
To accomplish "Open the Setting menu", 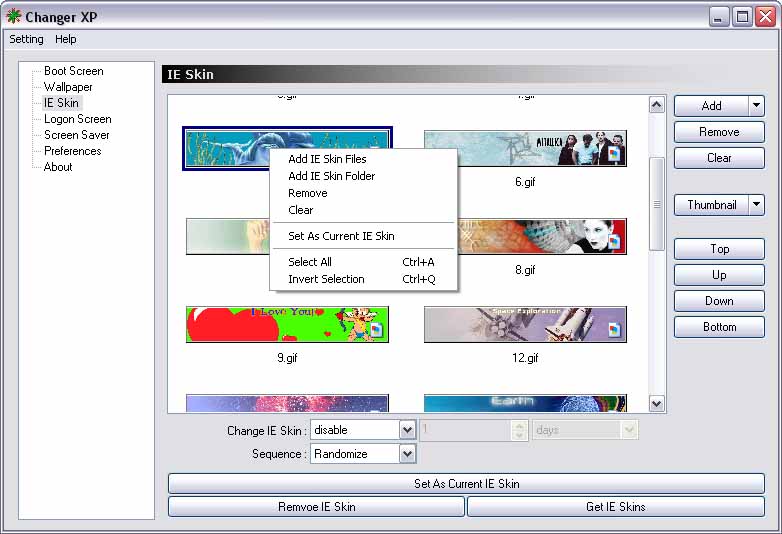I will (x=26, y=39).
